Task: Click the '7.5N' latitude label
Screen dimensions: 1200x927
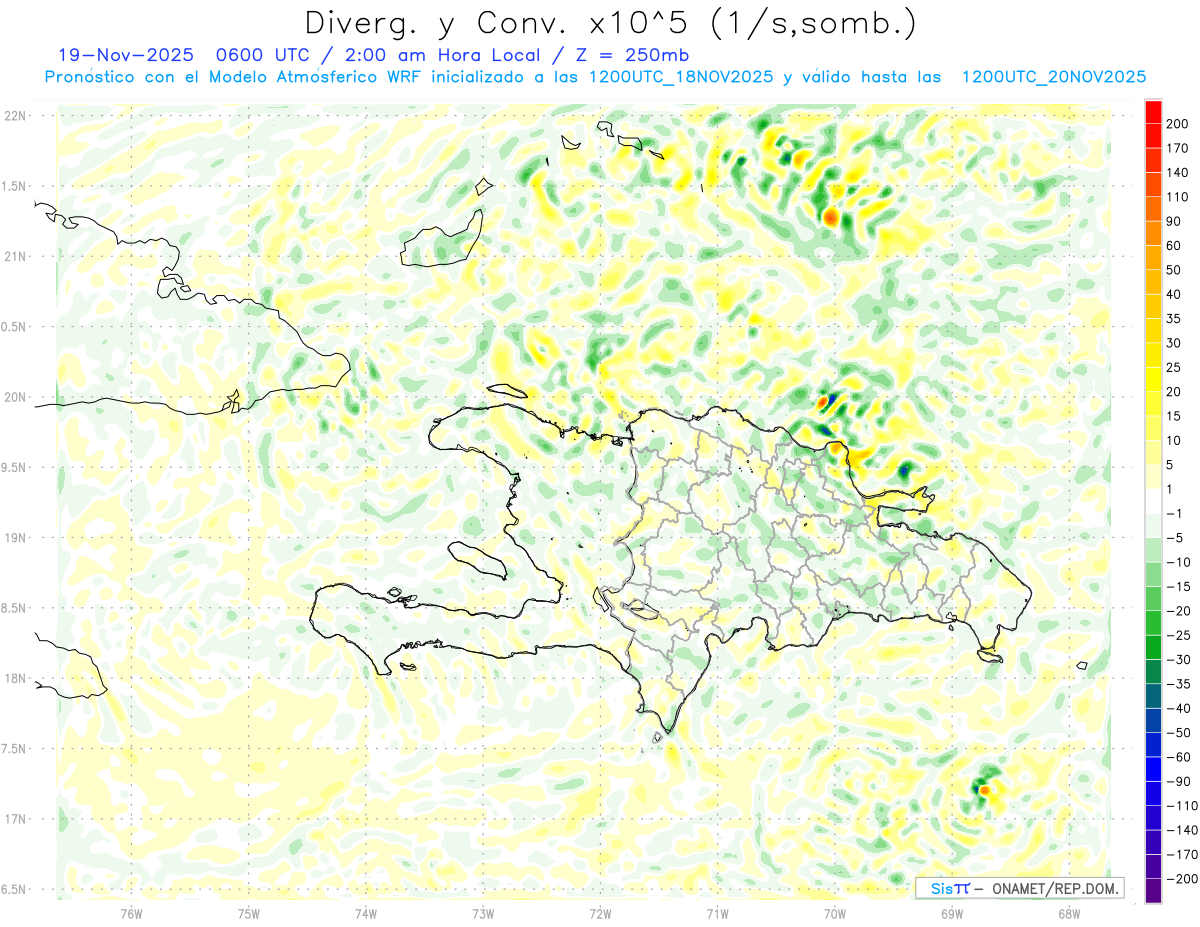Action: pos(13,749)
